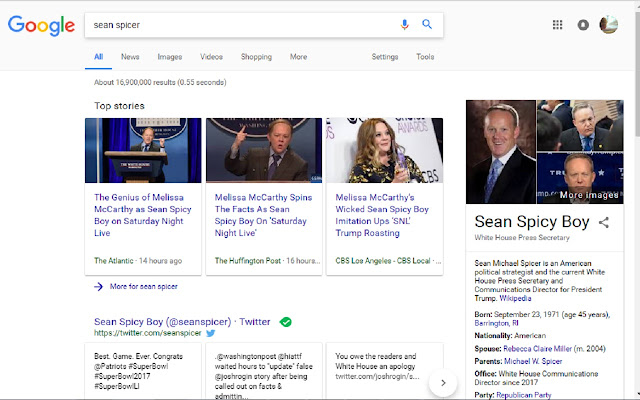Viewport: 640px width, 400px height.
Task: Open CBS story Wicked Sean Spicy Boy Imitation
Action: point(382,215)
